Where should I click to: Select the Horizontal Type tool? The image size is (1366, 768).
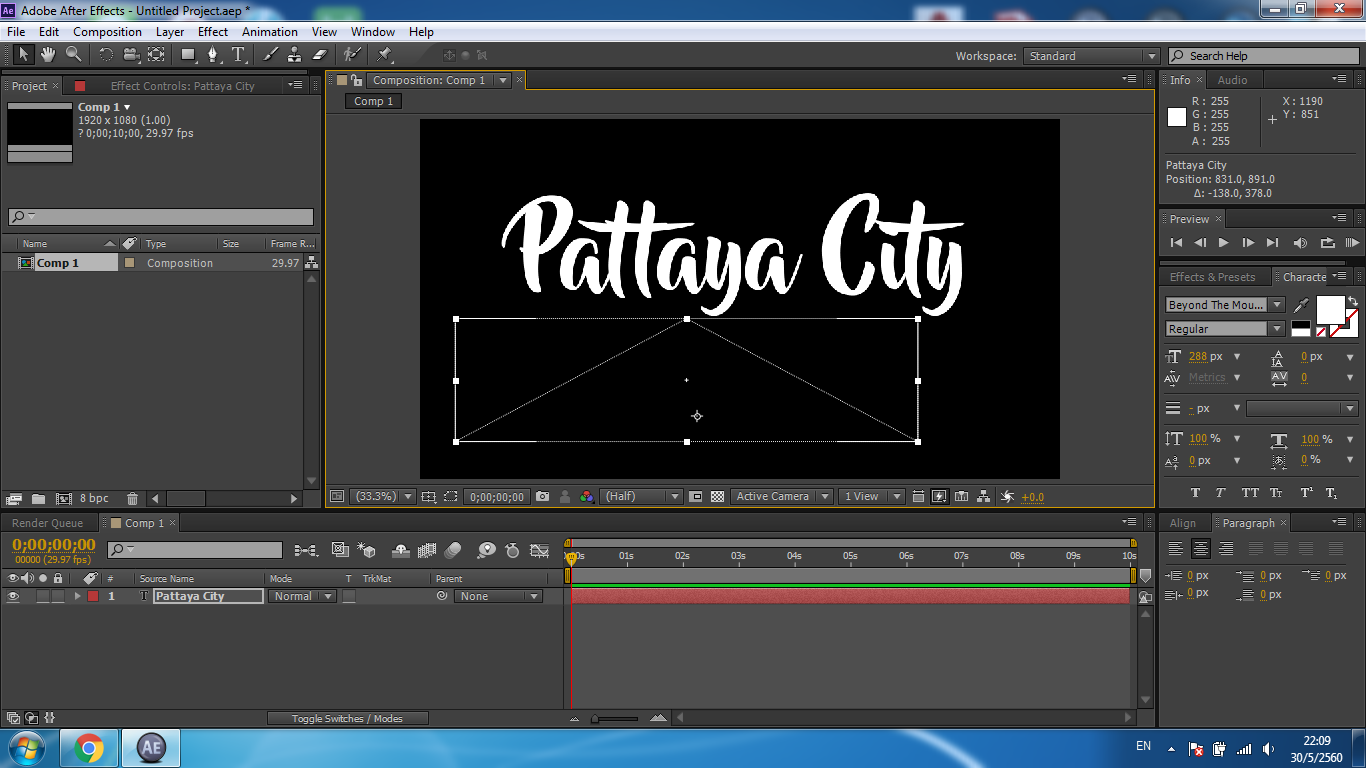239,55
